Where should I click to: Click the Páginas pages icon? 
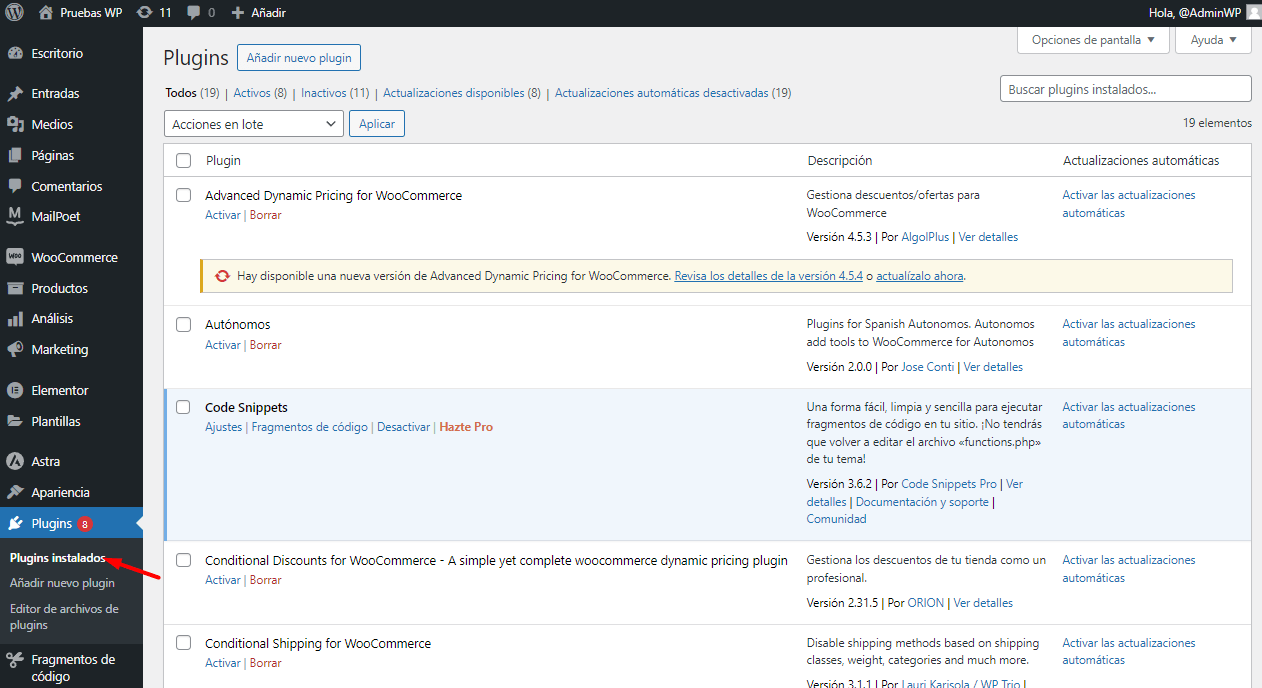click(15, 155)
